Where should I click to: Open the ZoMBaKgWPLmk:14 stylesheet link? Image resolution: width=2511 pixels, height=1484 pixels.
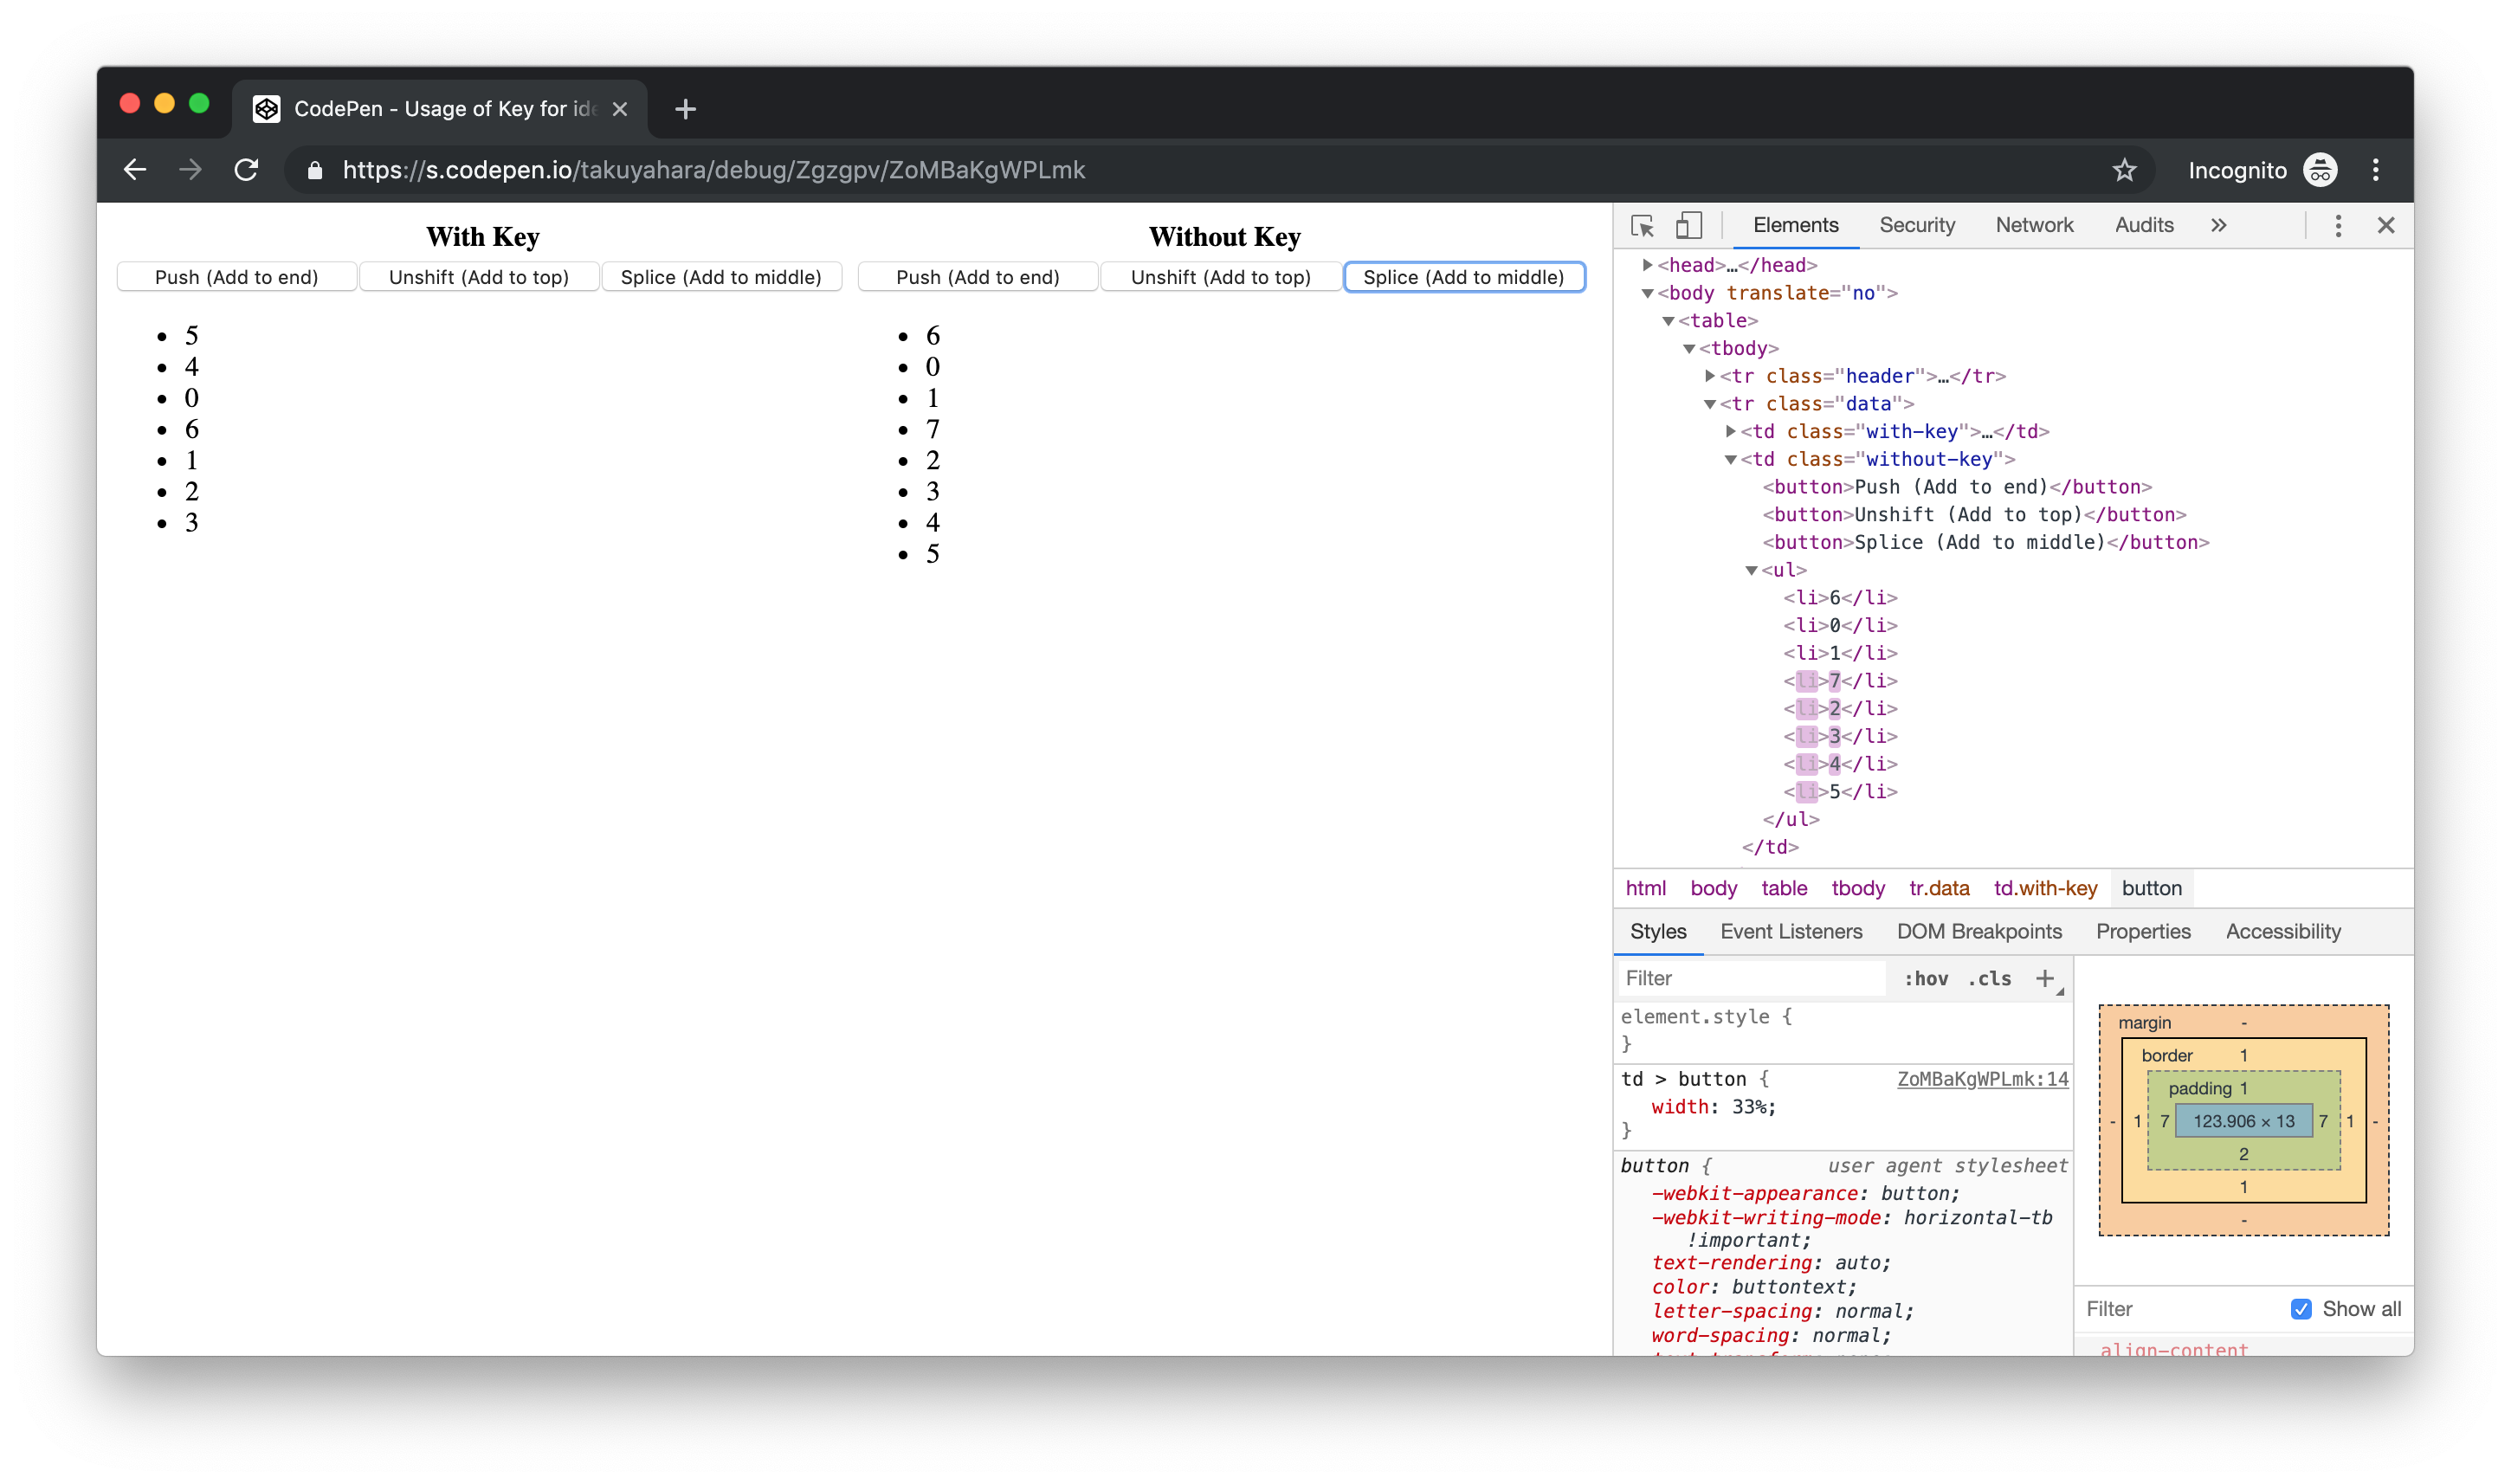point(1981,1079)
